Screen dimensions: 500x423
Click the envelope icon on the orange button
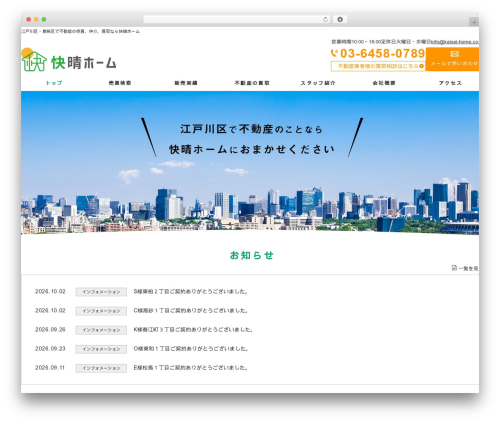[x=454, y=54]
